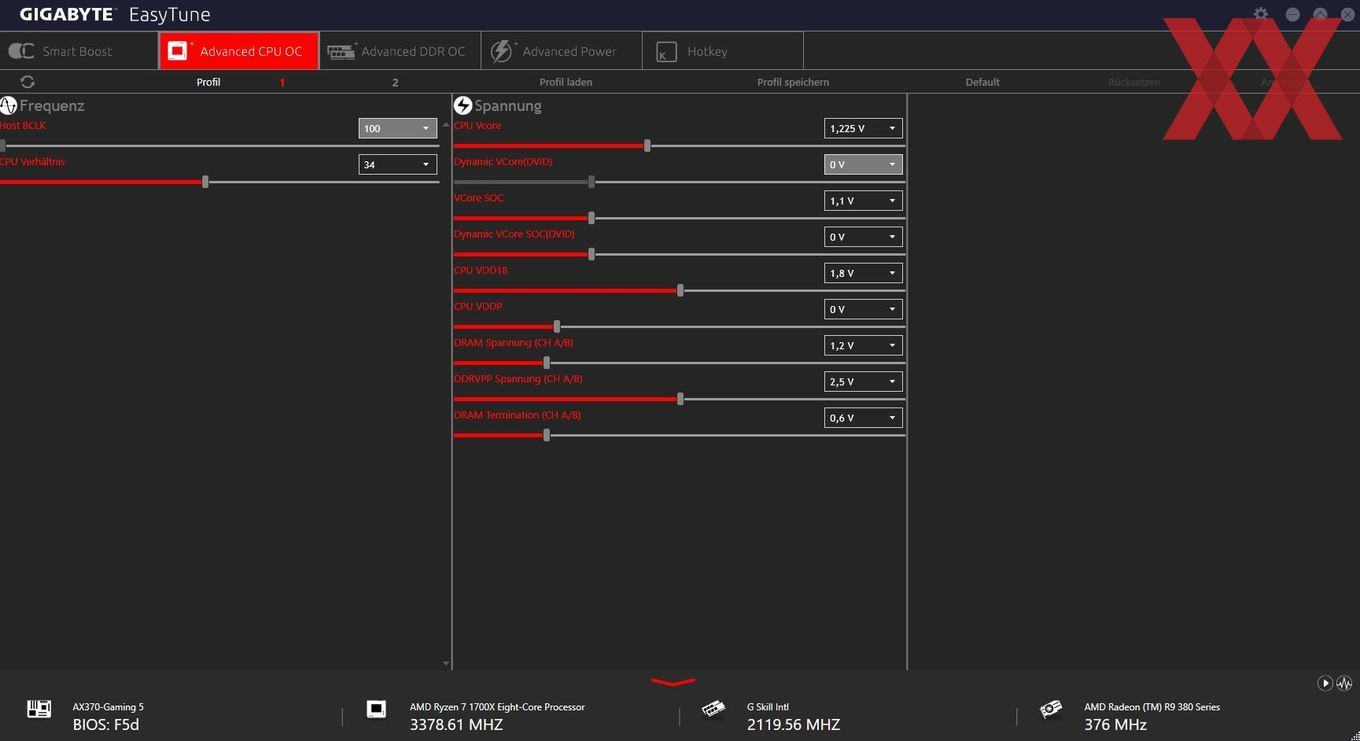Screen dimensions: 1360x741
Task: Click the play icon in bottom right corner
Action: pos(1325,683)
